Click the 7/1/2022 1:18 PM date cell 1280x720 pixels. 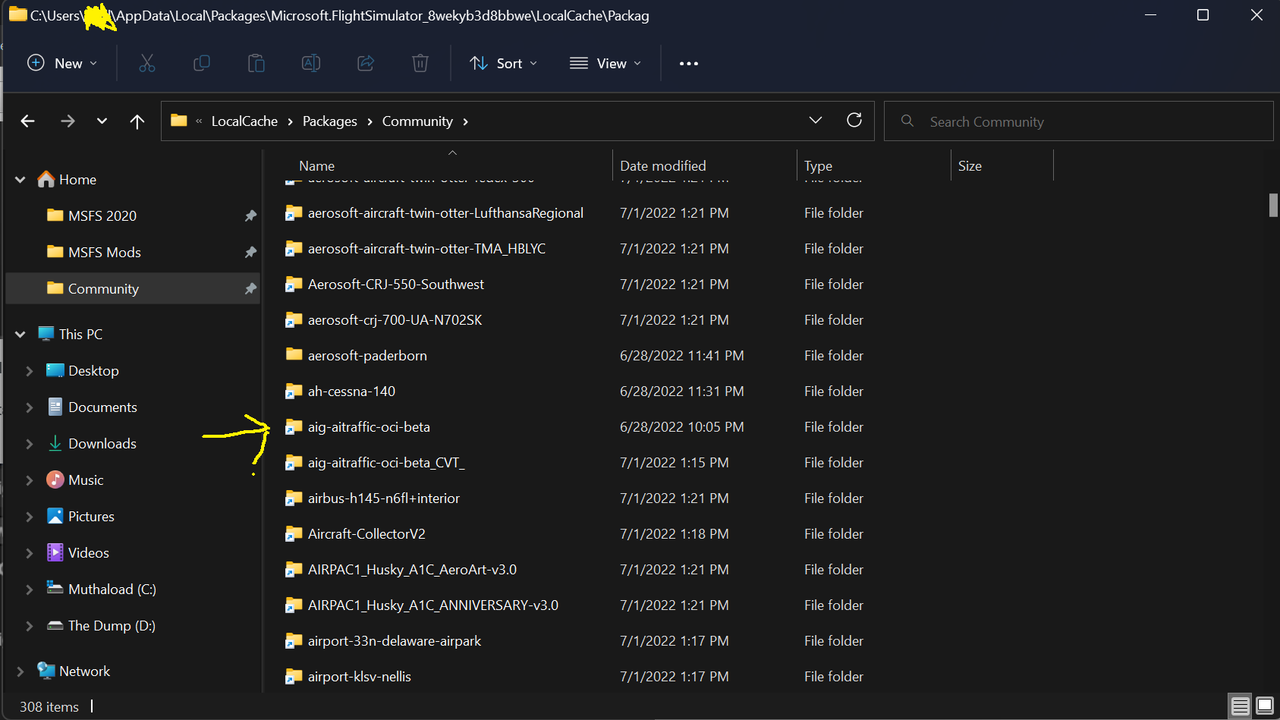674,534
